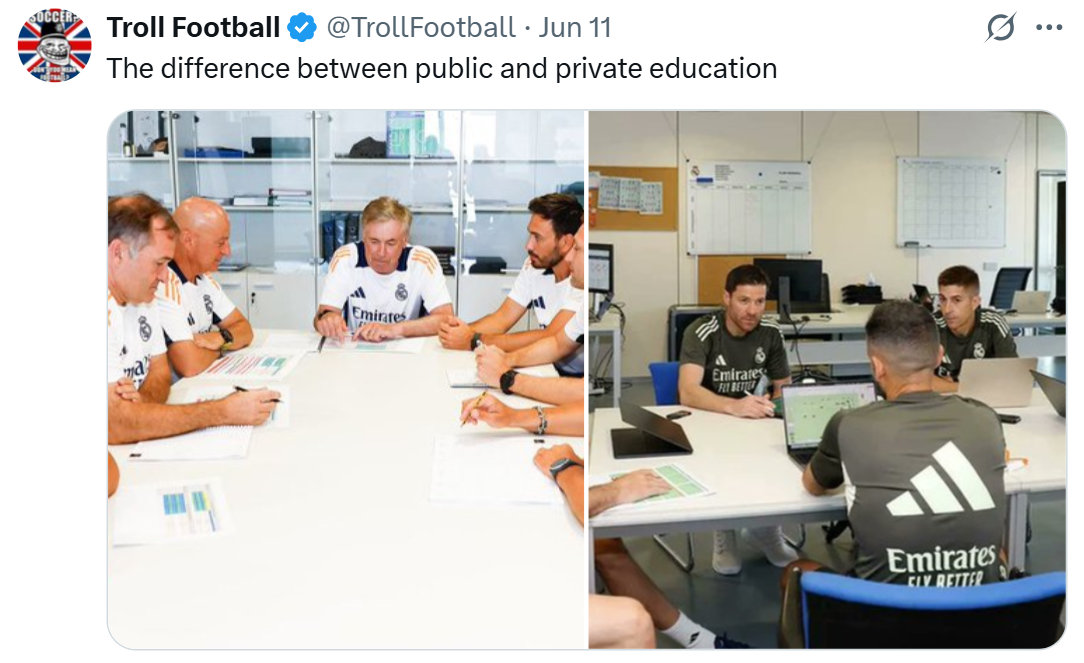Open the @TrollFootball handle link

(420, 28)
